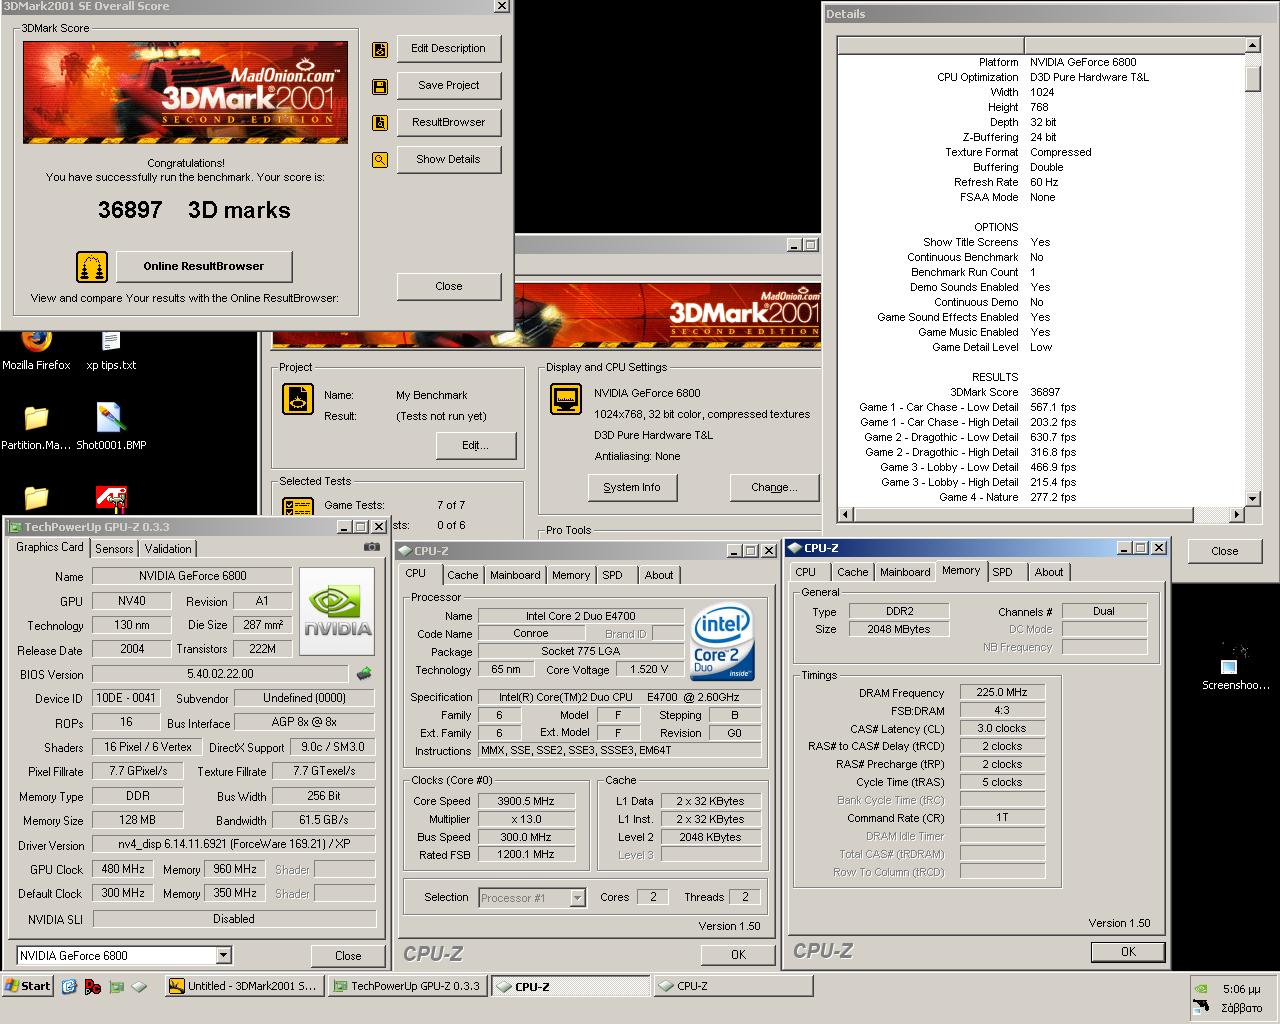Click the Project icon in 3DMark window

(x=298, y=398)
